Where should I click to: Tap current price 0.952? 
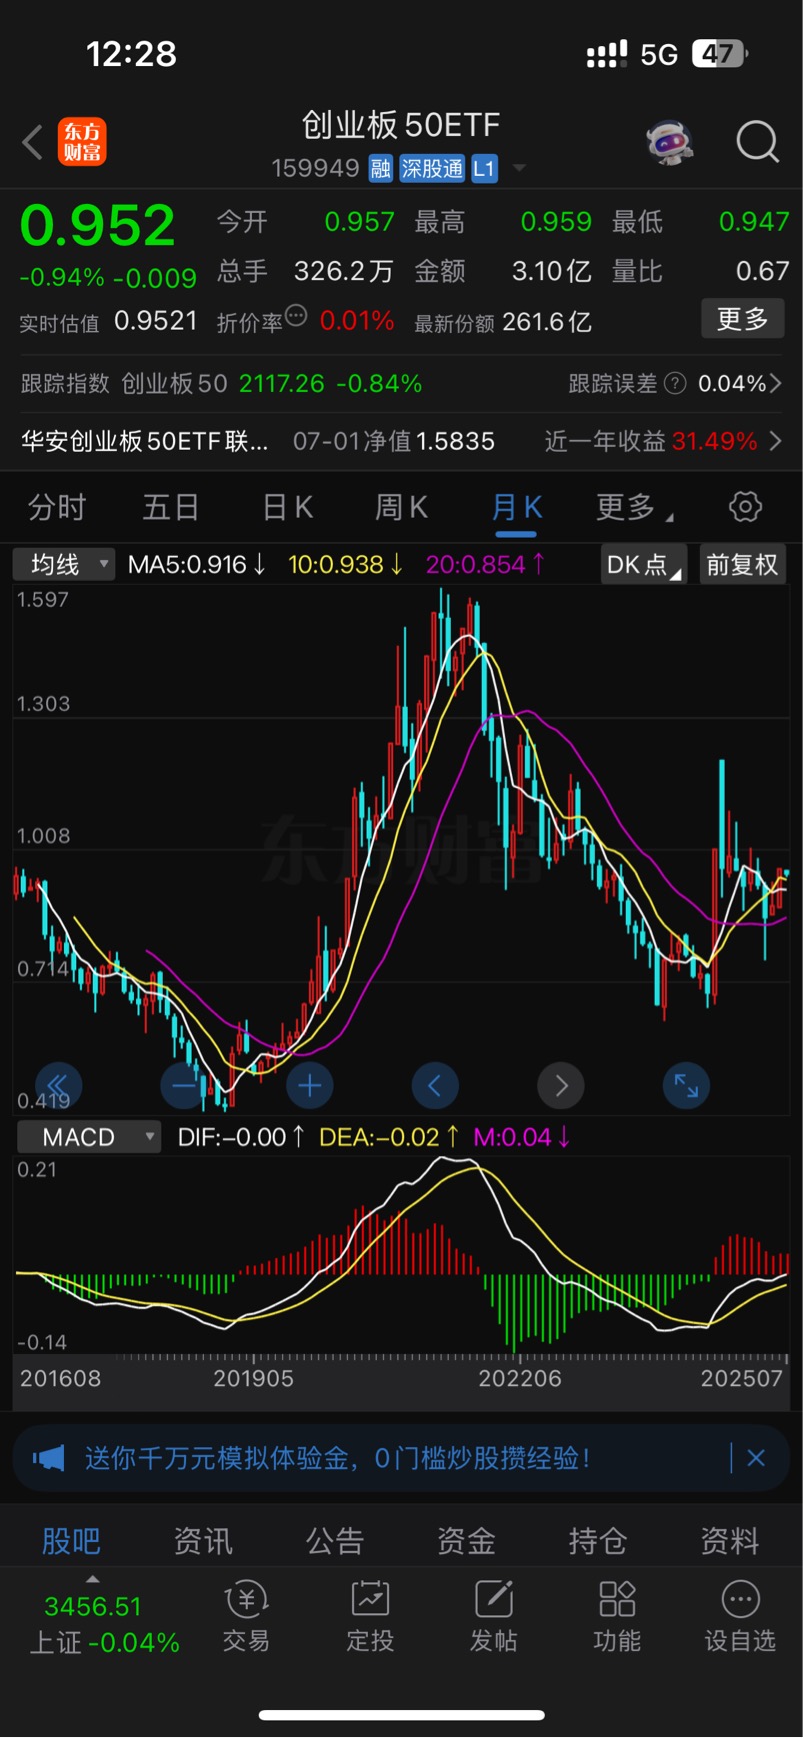coord(97,226)
